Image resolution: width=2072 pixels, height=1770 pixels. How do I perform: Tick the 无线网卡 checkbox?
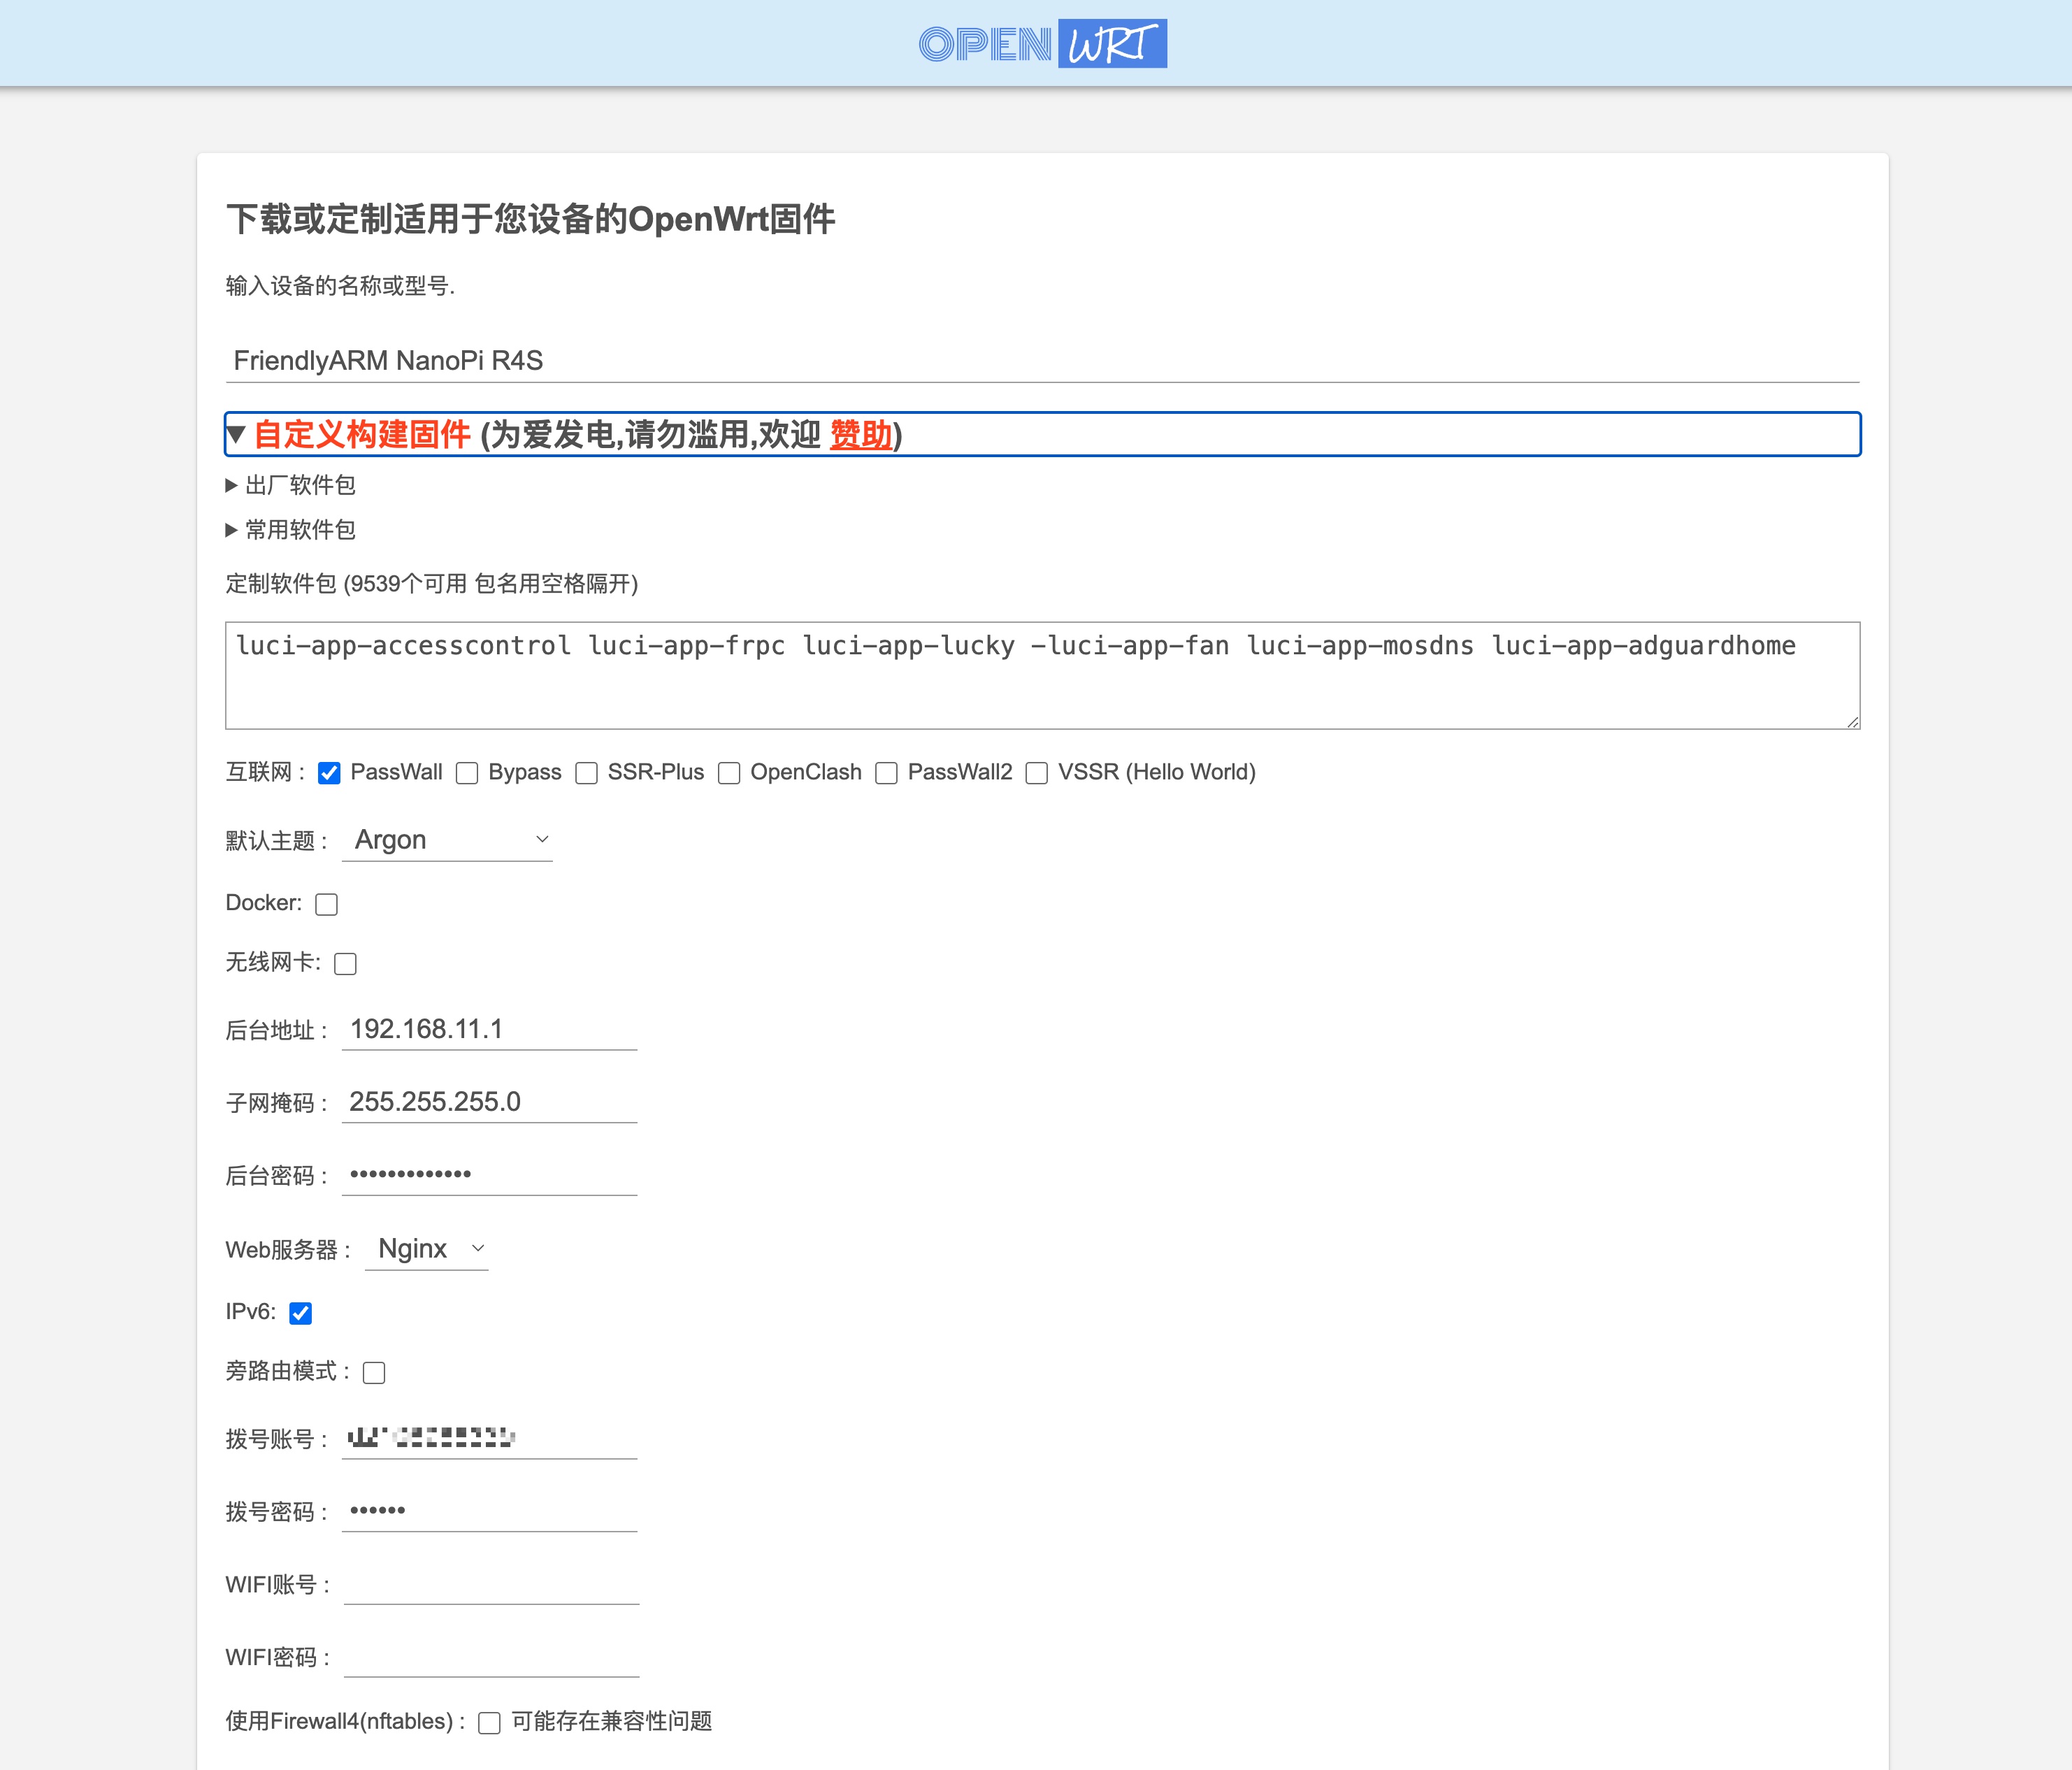click(x=345, y=964)
